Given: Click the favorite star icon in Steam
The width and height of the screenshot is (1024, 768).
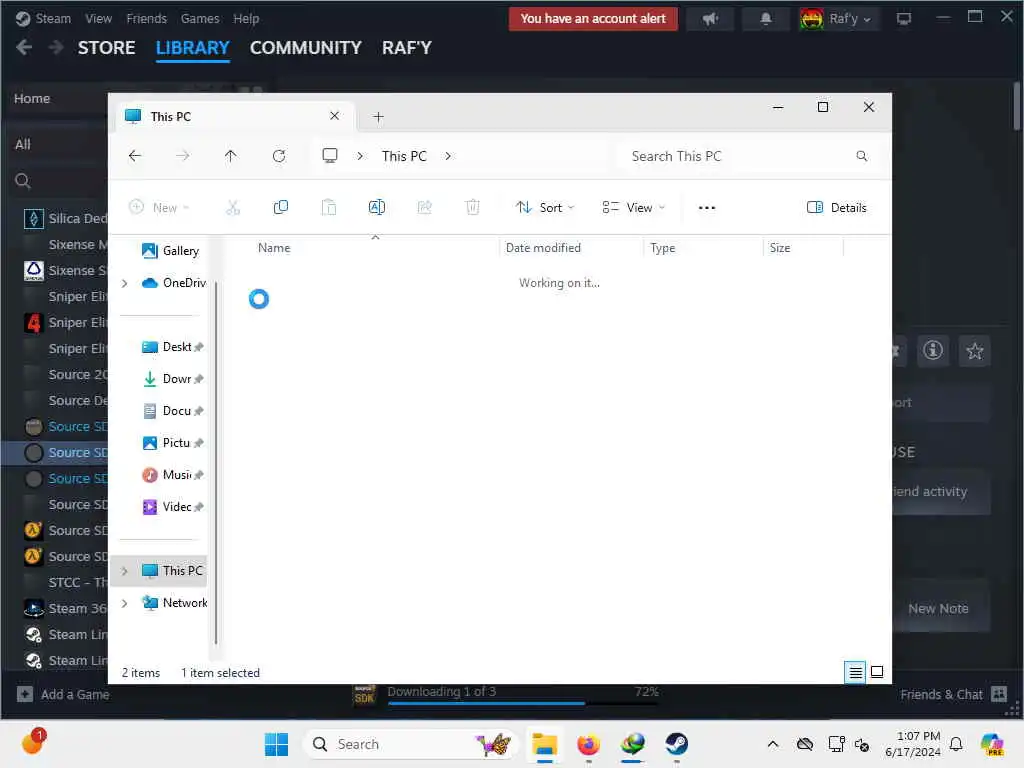Looking at the screenshot, I should tap(974, 351).
